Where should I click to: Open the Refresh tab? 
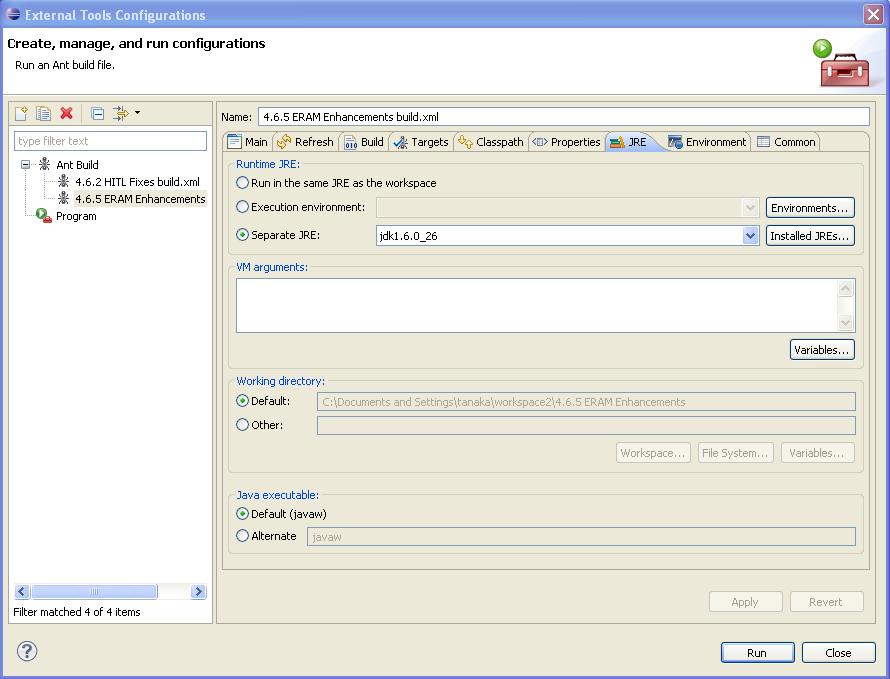pyautogui.click(x=306, y=142)
